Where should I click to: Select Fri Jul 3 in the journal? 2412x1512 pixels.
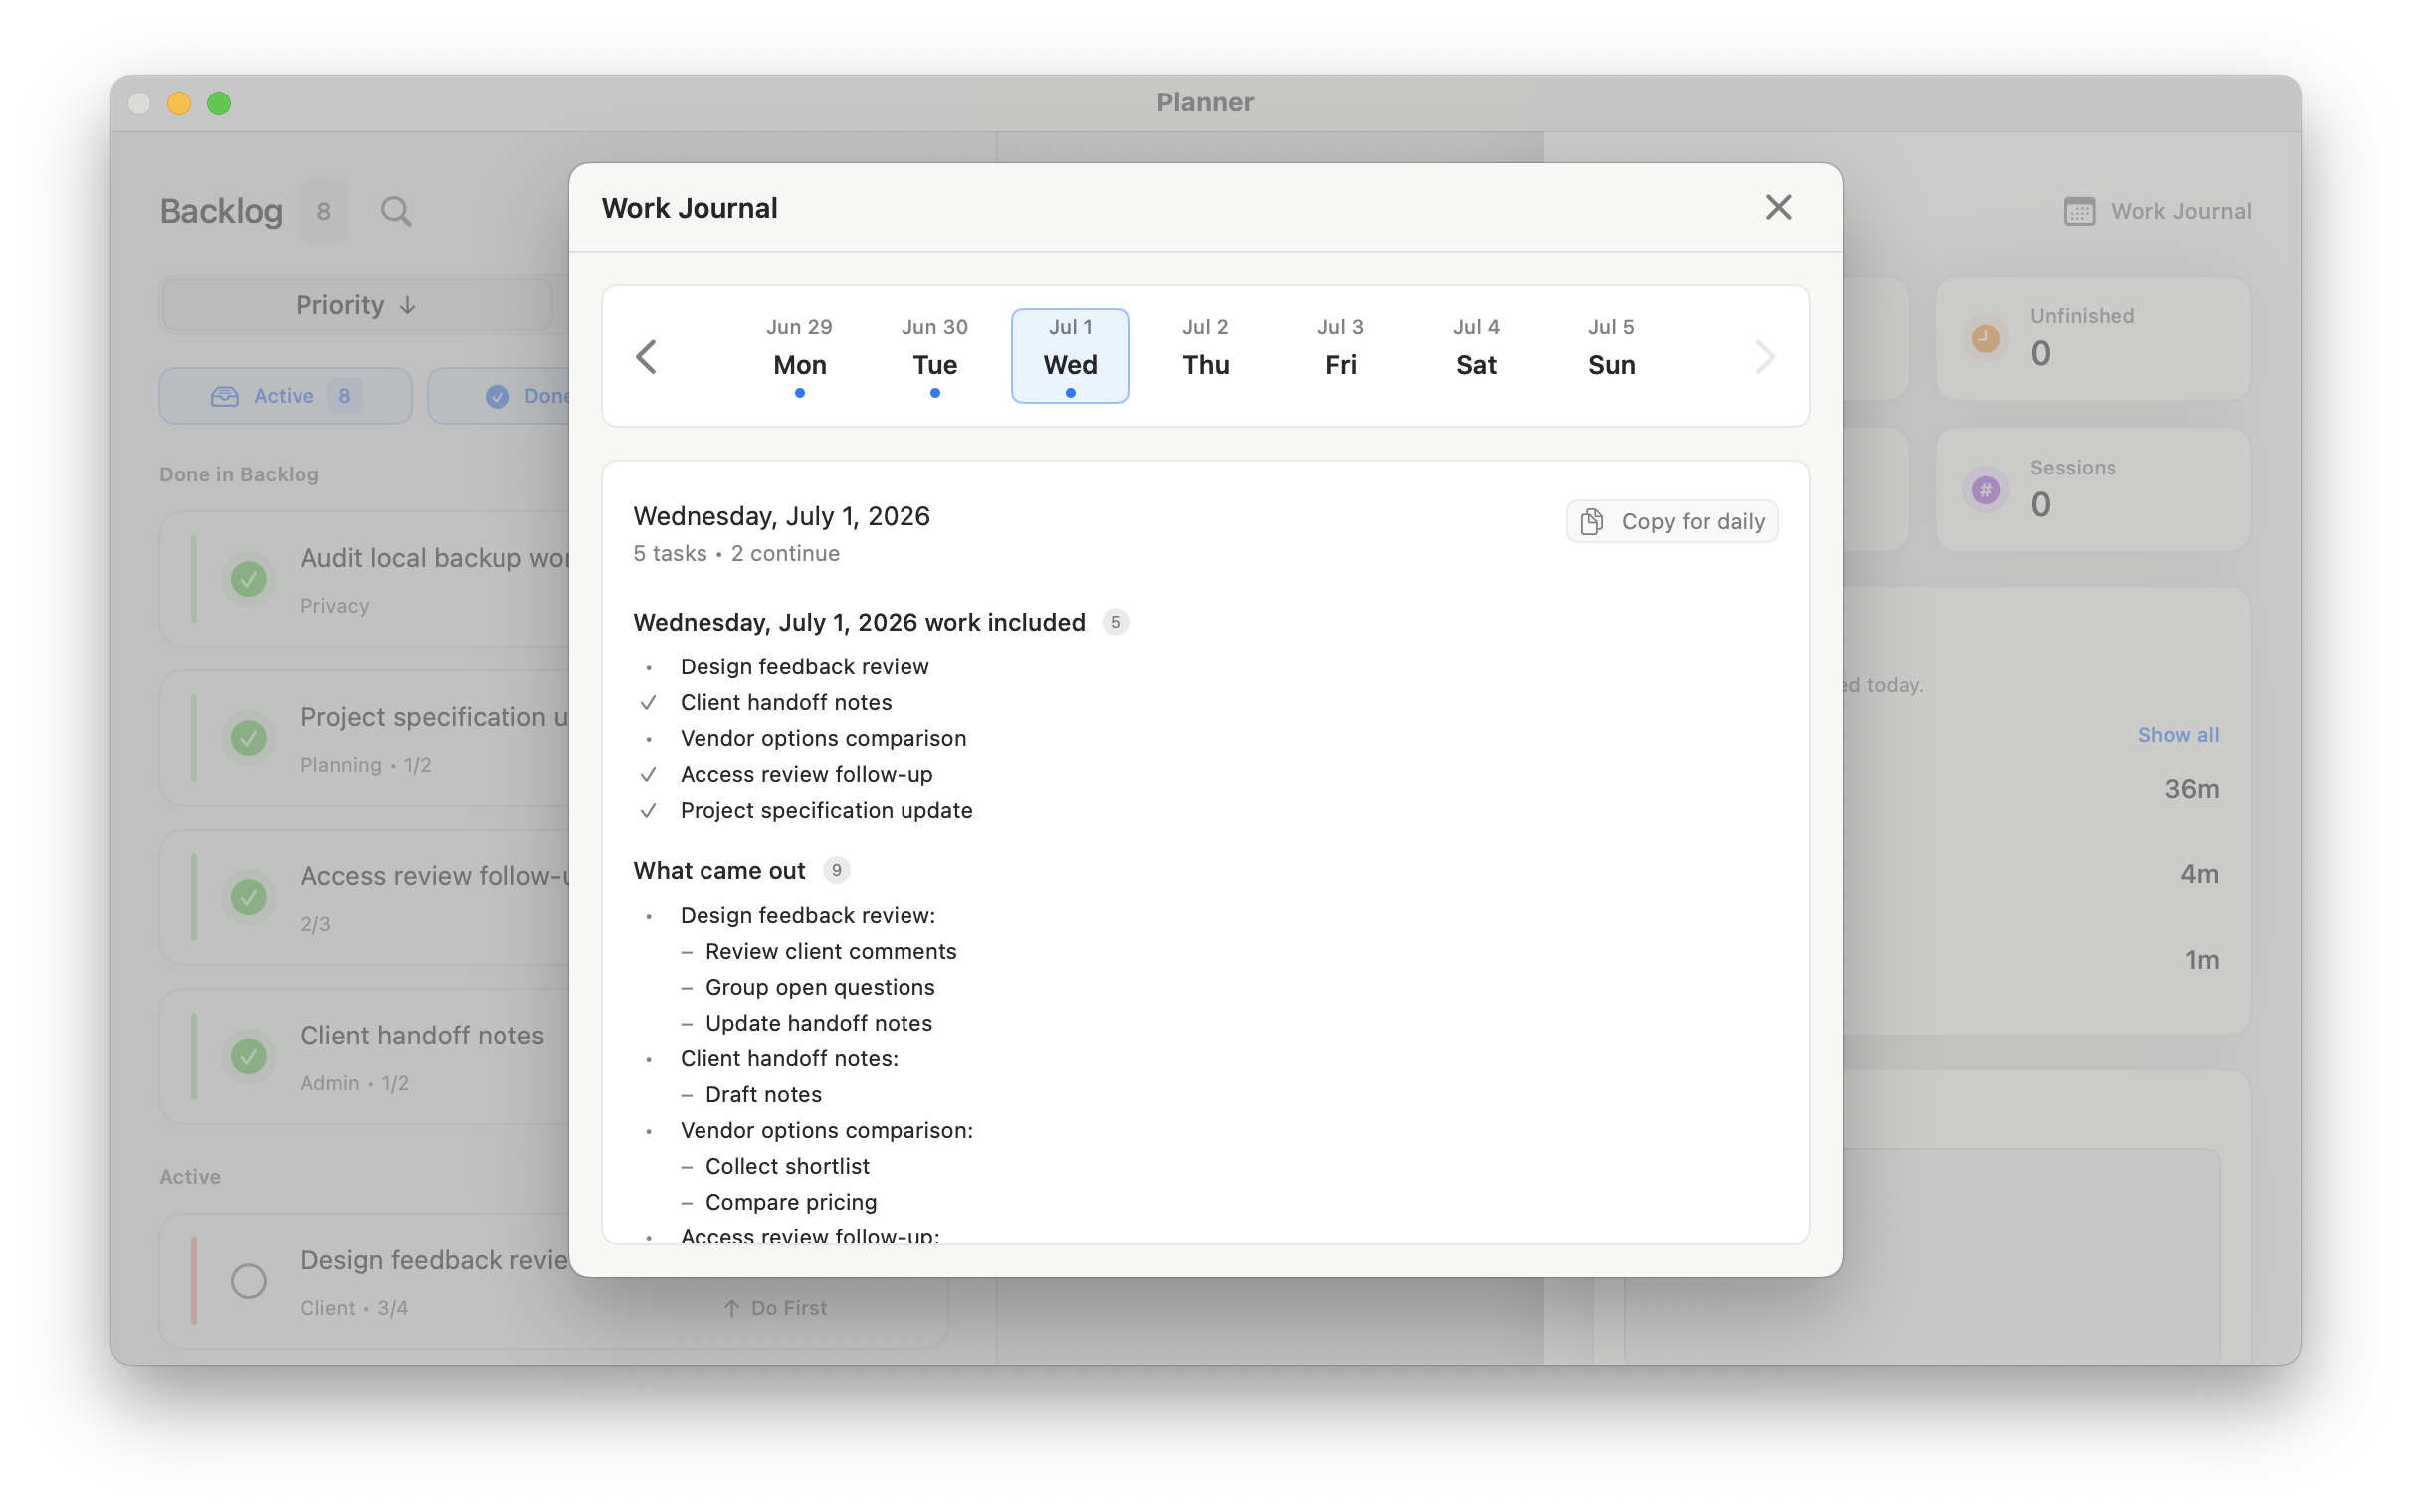tap(1340, 356)
